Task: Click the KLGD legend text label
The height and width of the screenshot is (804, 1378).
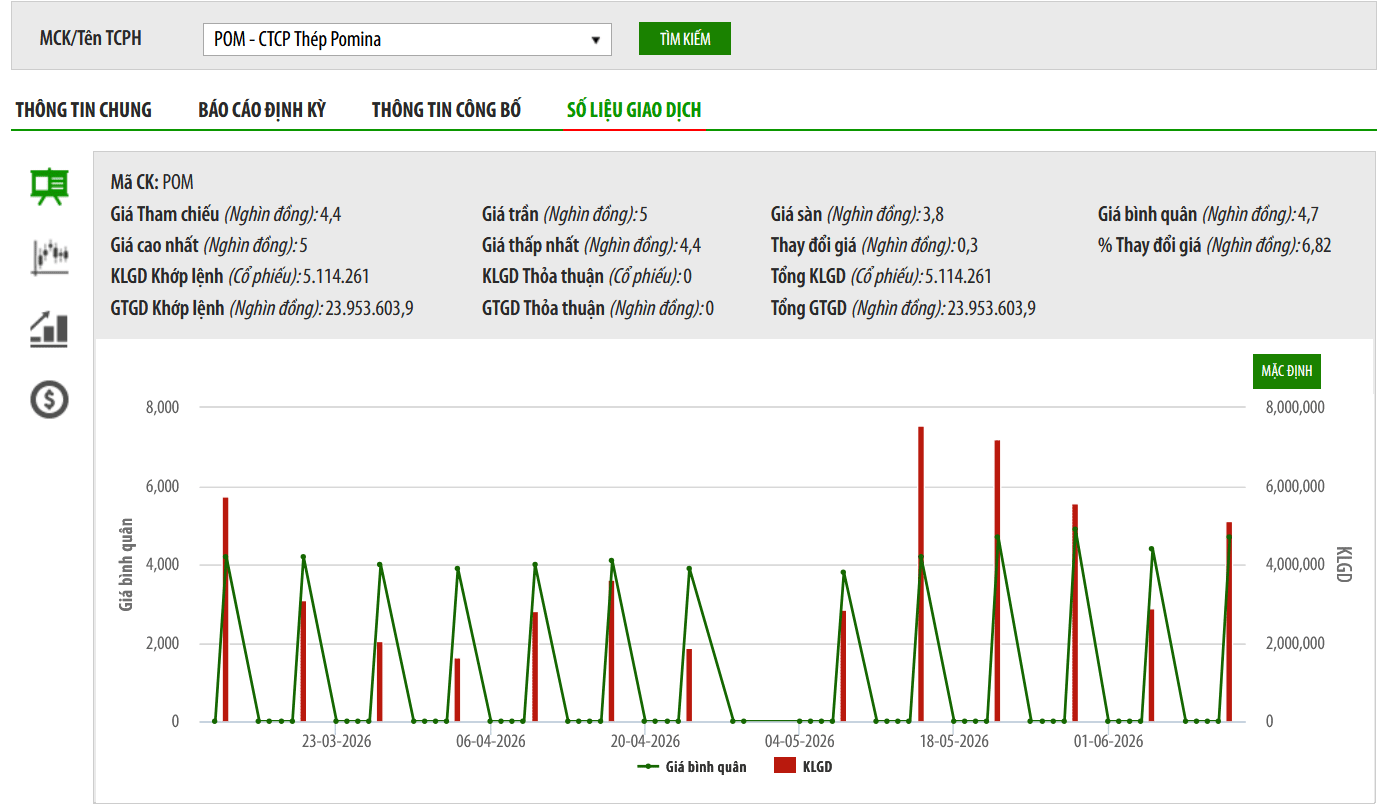Action: pyautogui.click(x=817, y=767)
